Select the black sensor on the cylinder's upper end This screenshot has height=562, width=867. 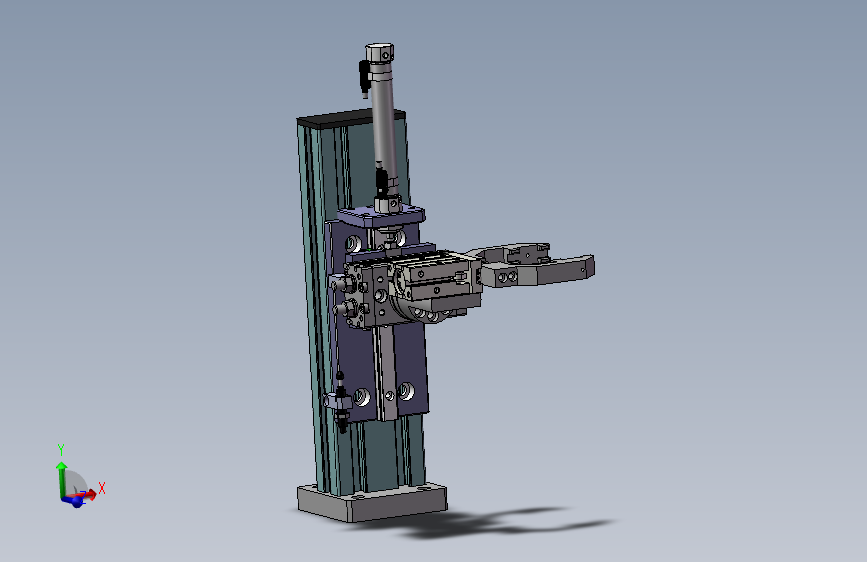[364, 76]
